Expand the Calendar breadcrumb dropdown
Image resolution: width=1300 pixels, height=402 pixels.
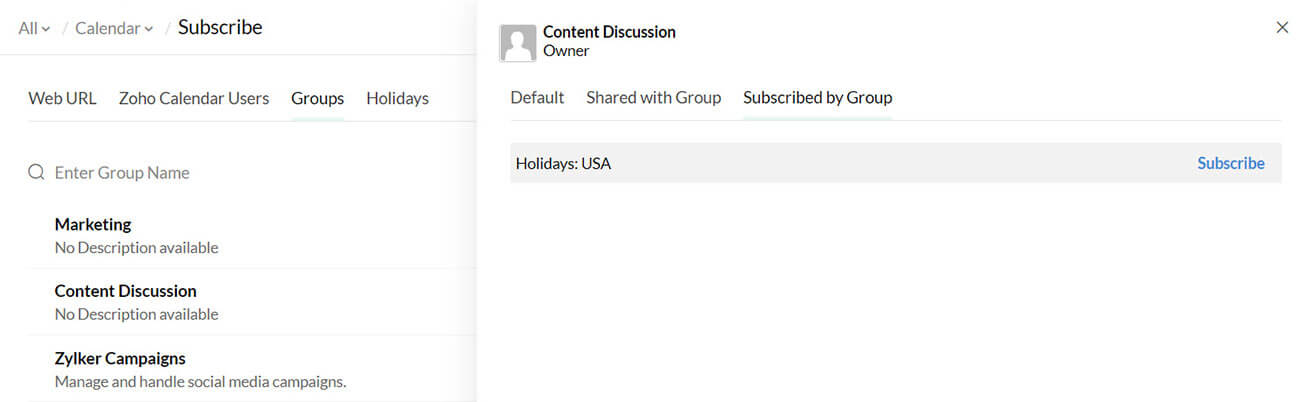tap(114, 28)
